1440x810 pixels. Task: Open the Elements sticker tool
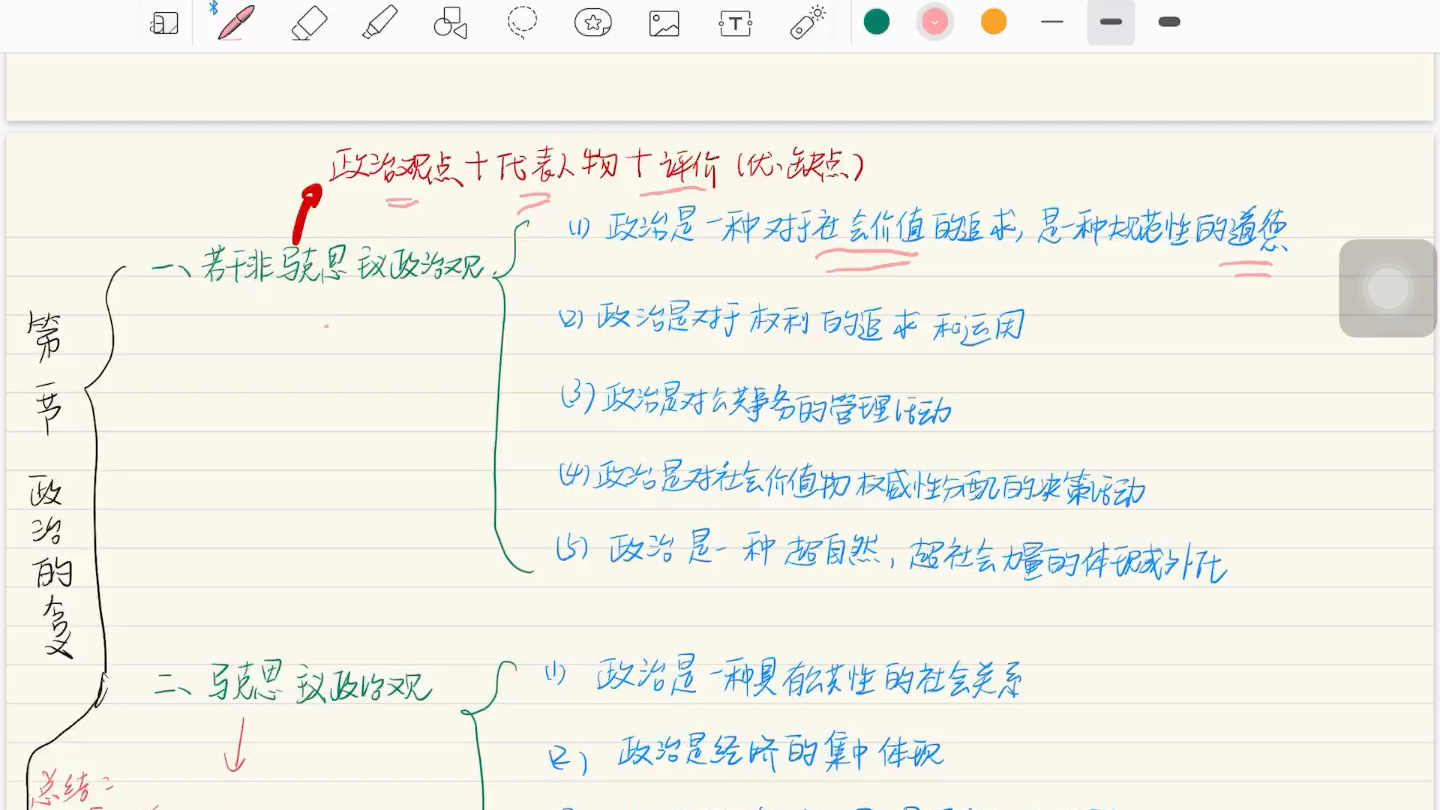click(x=593, y=22)
